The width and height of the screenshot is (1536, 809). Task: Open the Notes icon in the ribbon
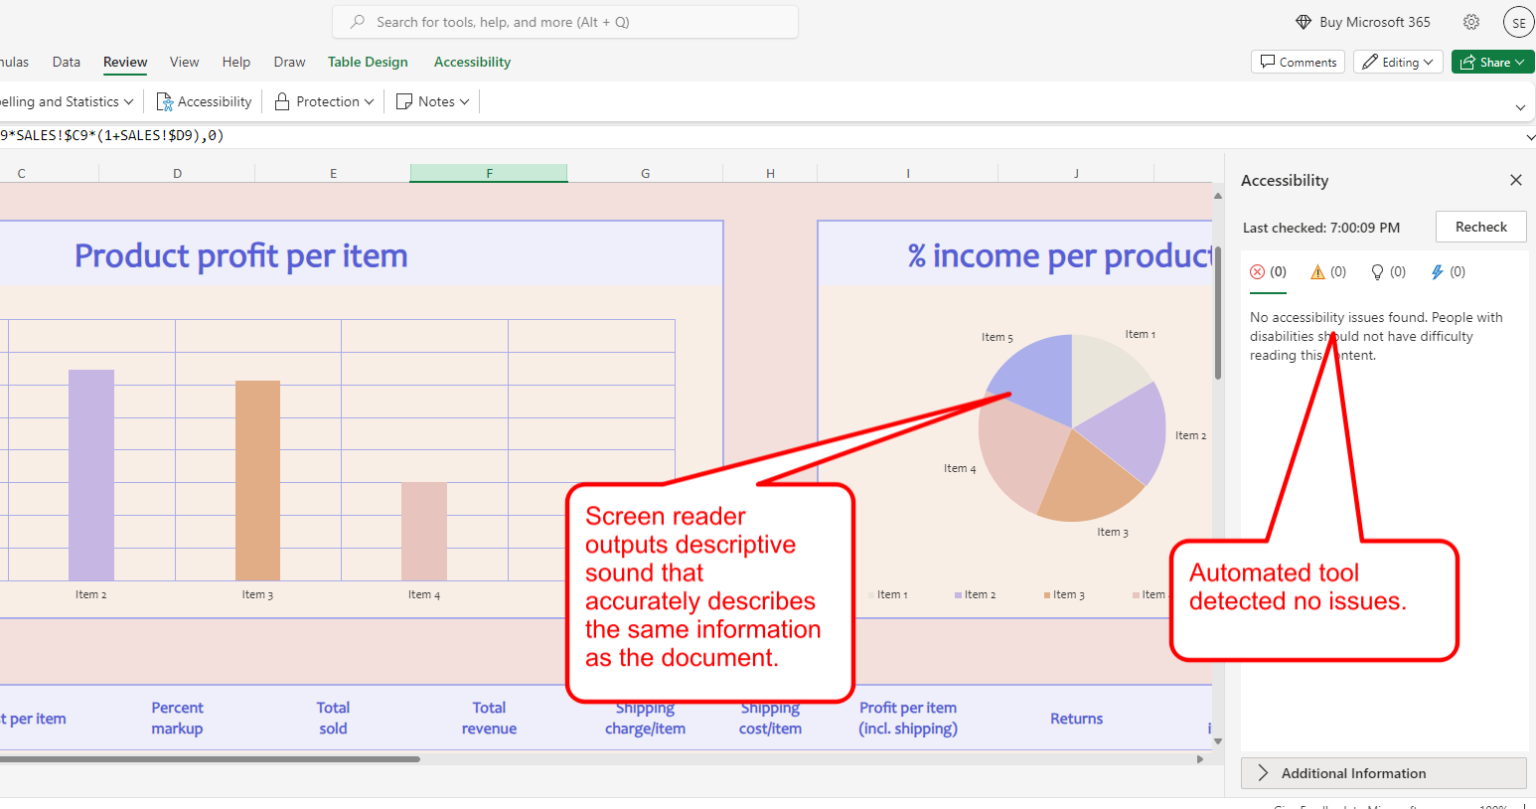[404, 100]
